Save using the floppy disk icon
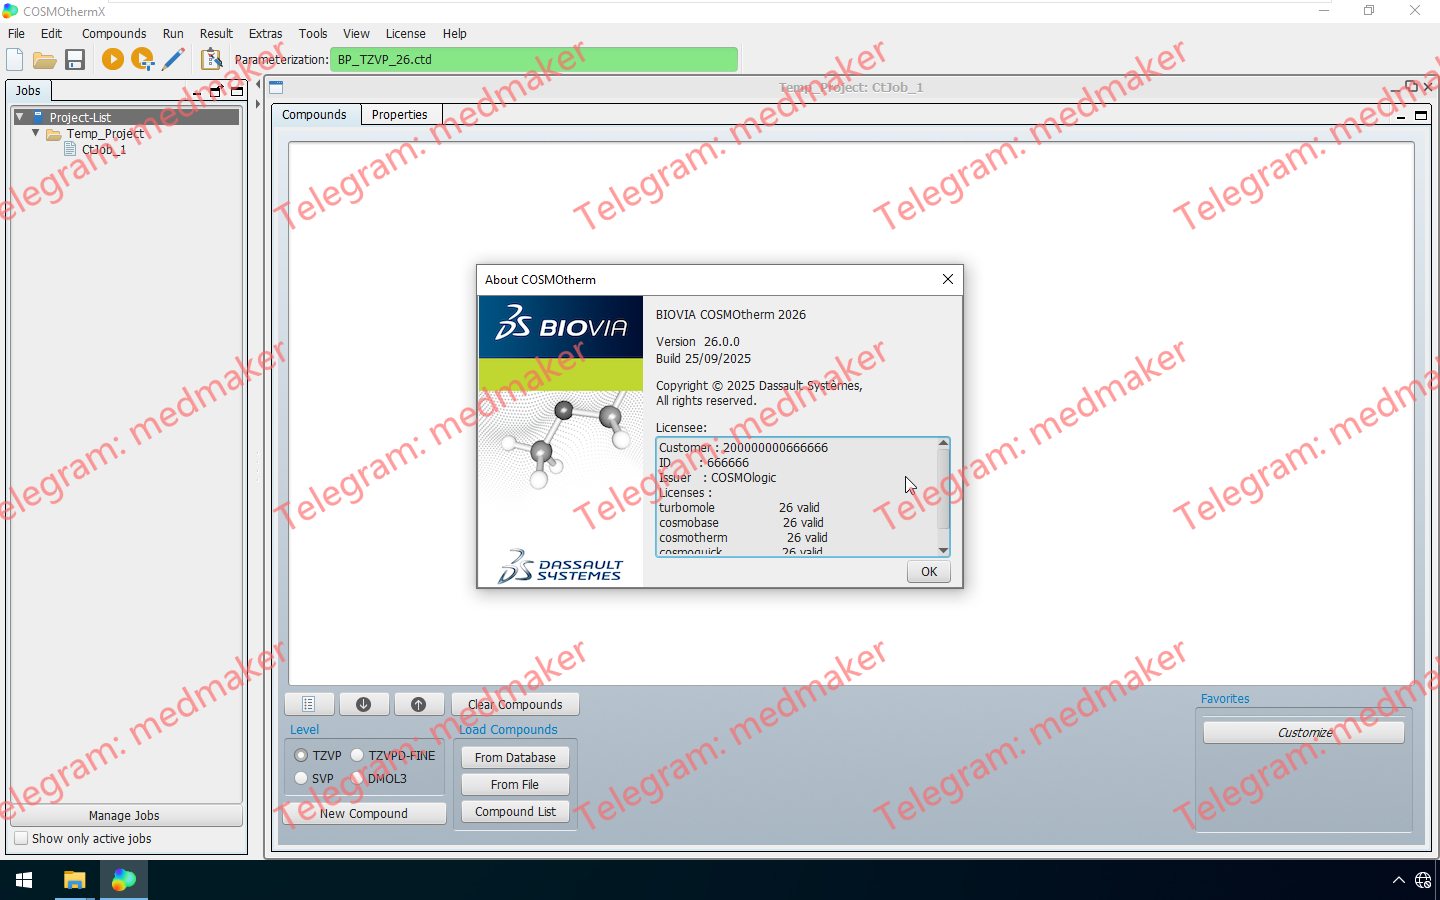 pos(75,60)
